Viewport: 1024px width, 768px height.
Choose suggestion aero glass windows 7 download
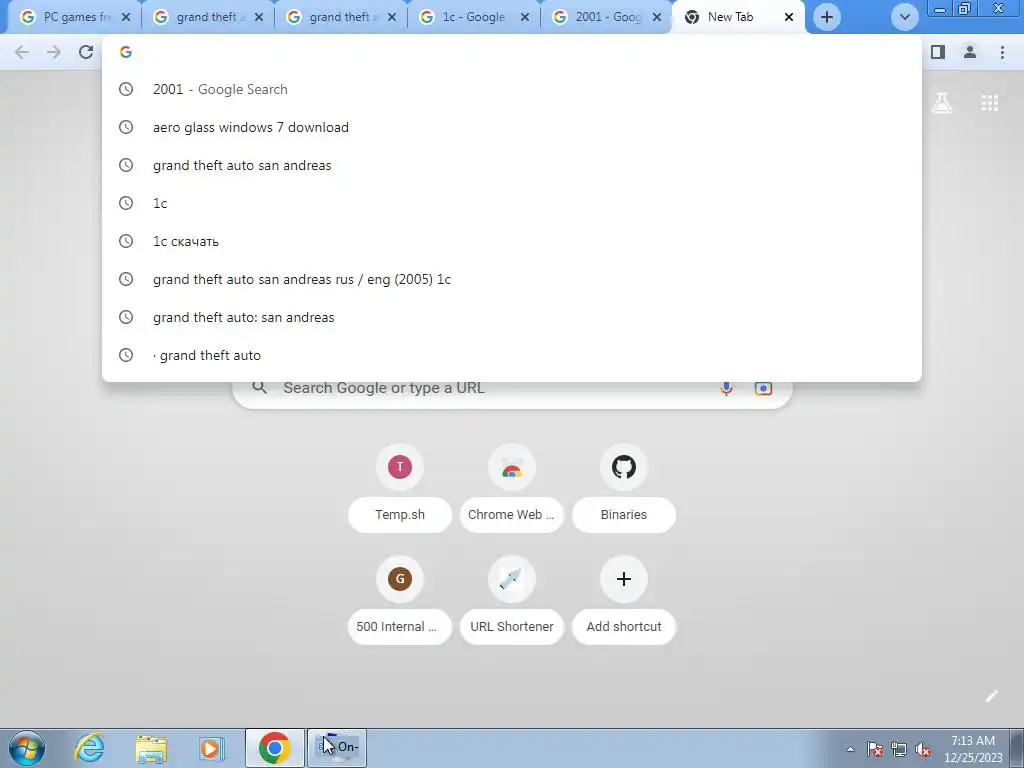511,127
